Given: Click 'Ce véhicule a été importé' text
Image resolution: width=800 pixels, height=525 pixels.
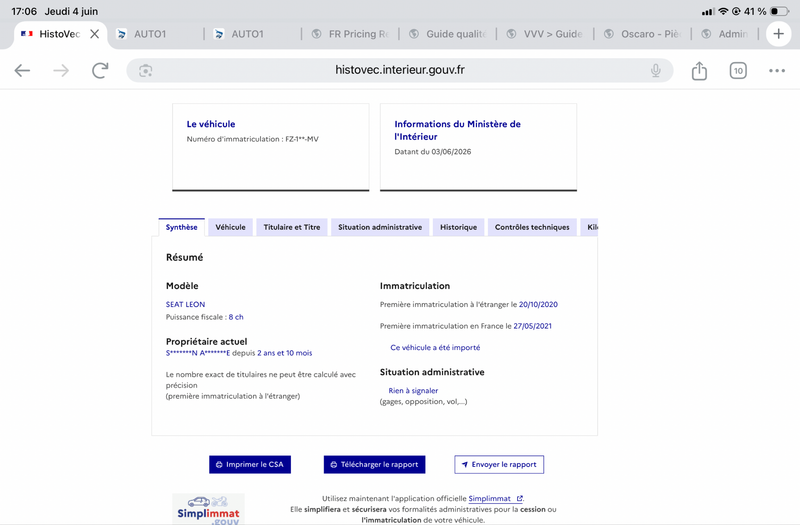Looking at the screenshot, I should point(435,347).
